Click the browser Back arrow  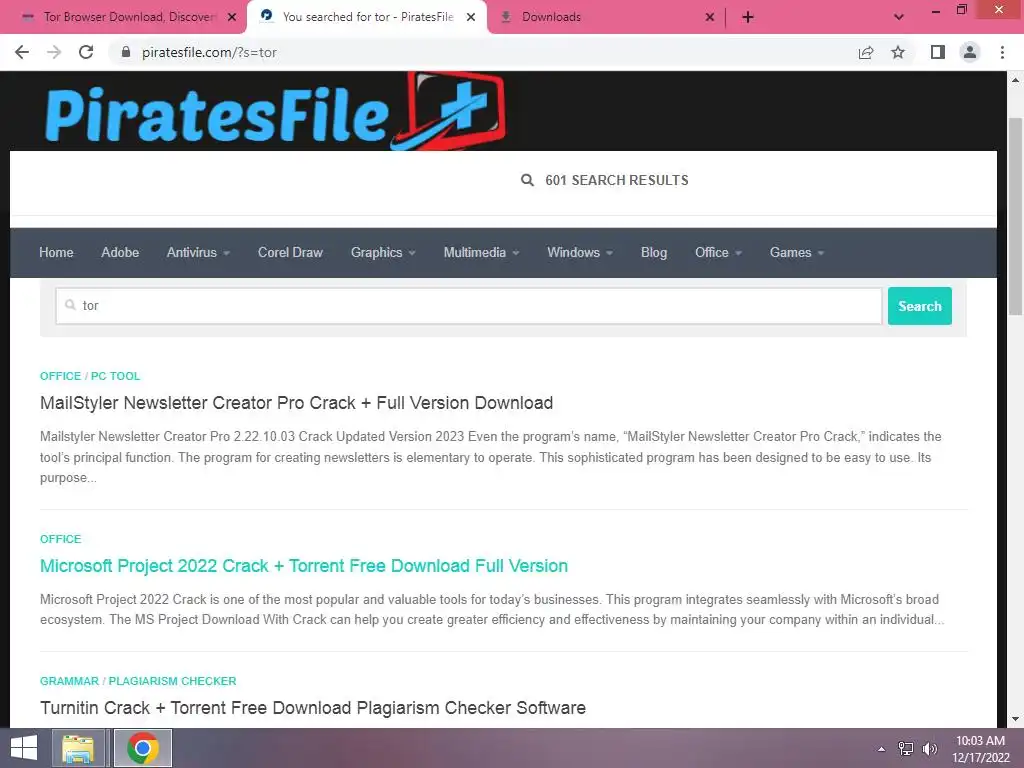(22, 52)
